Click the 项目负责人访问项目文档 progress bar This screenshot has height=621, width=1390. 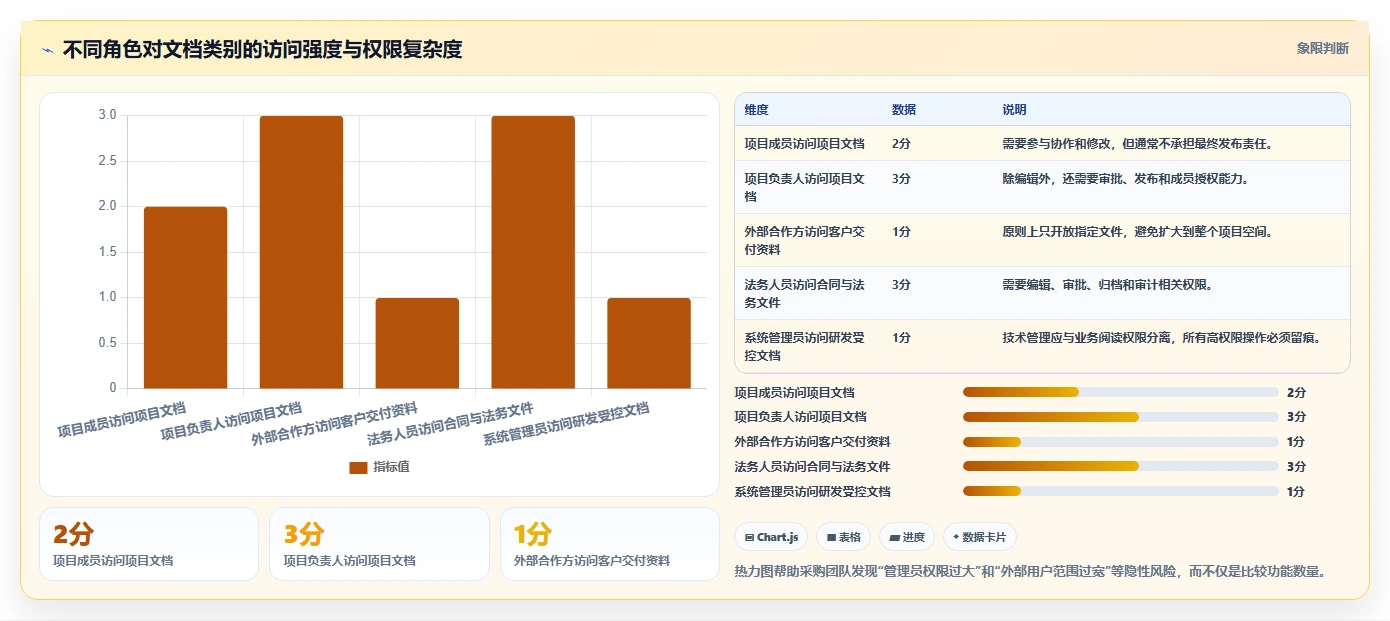(1120, 417)
